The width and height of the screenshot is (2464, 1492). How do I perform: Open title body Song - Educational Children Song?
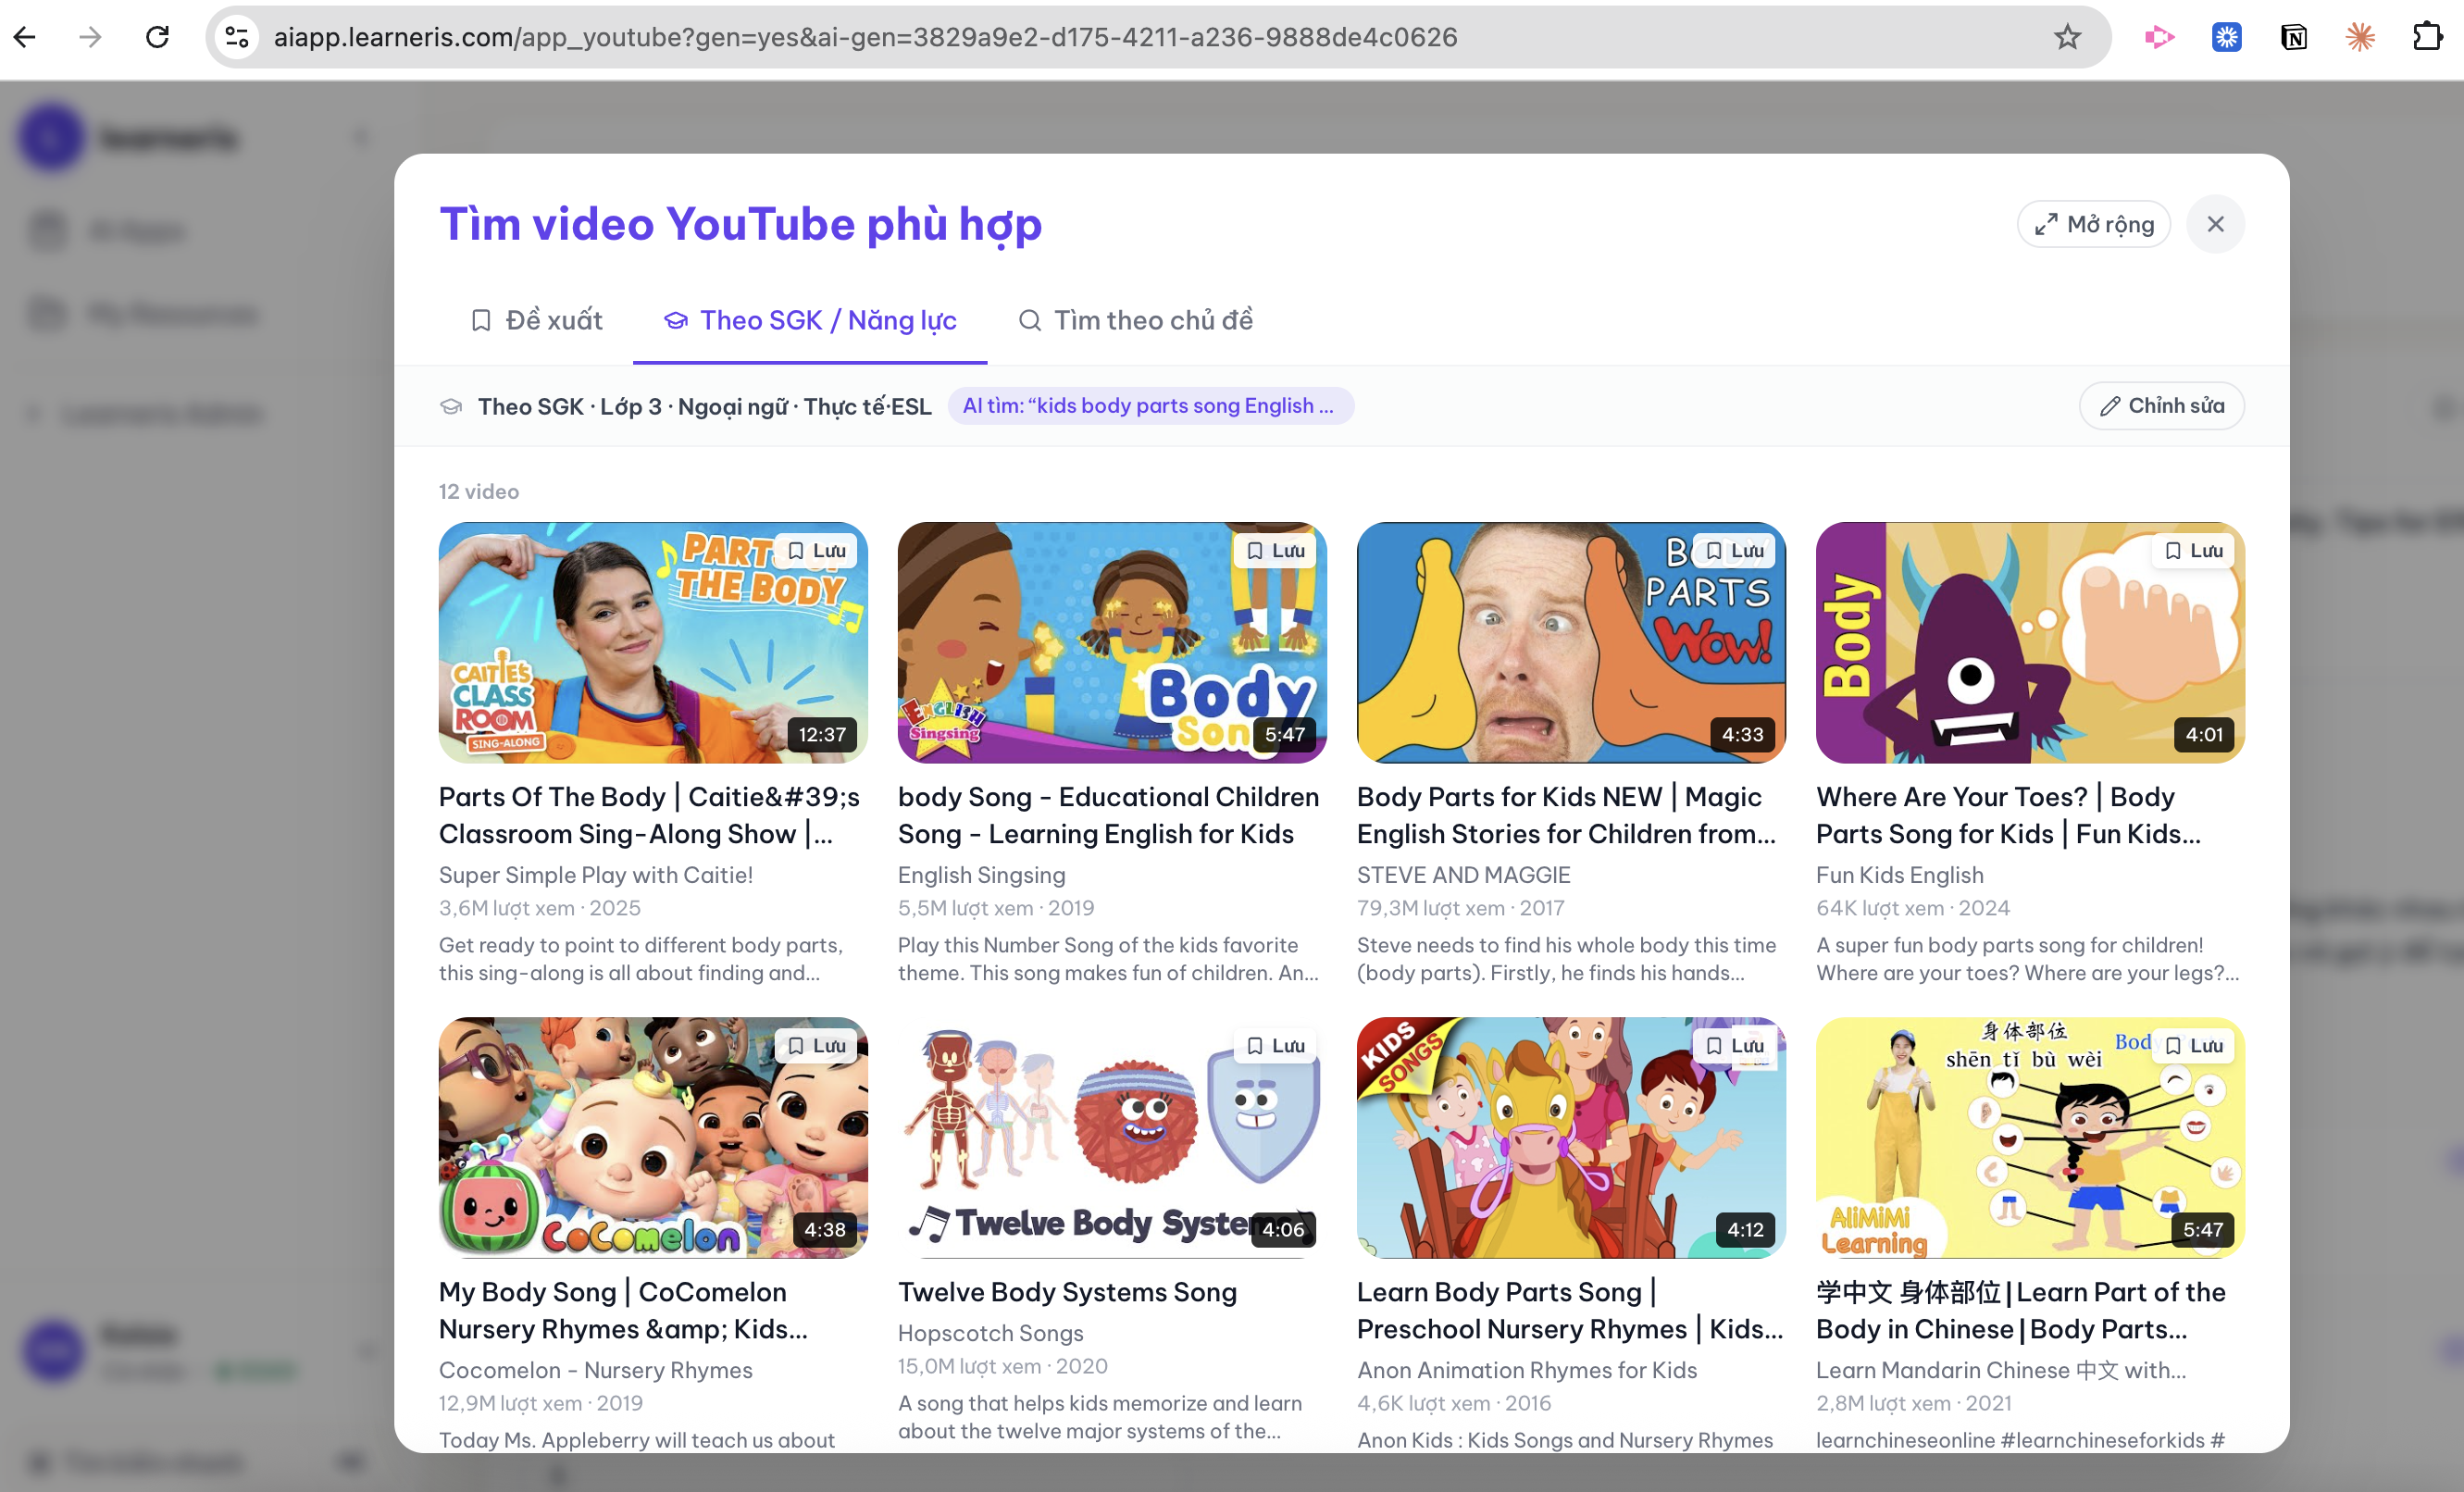(1109, 815)
